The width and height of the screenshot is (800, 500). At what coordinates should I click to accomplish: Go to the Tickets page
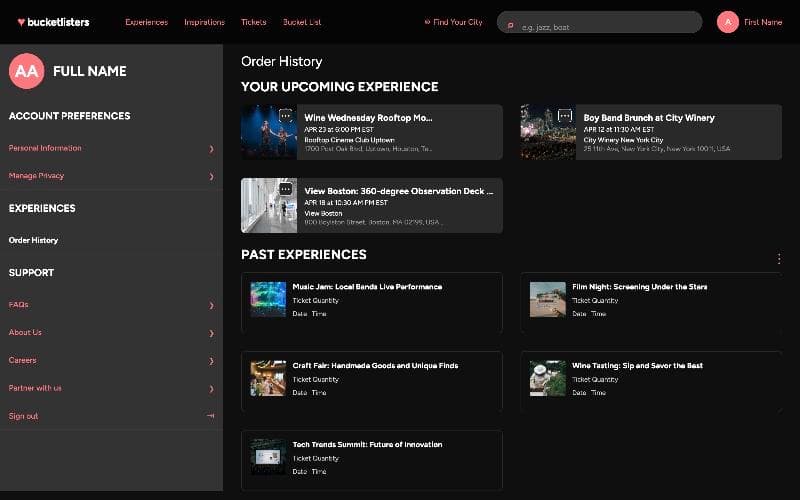tap(254, 22)
